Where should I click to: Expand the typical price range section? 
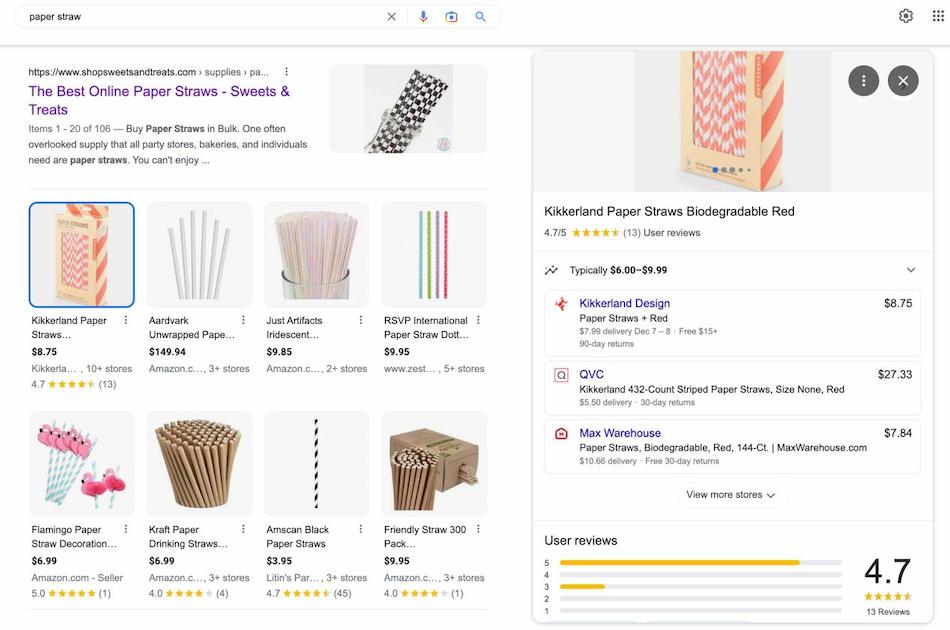tap(910, 270)
